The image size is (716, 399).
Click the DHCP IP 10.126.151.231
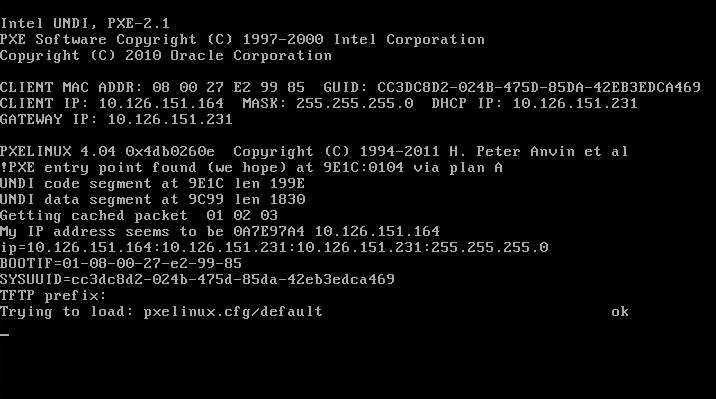pyautogui.click(x=575, y=103)
